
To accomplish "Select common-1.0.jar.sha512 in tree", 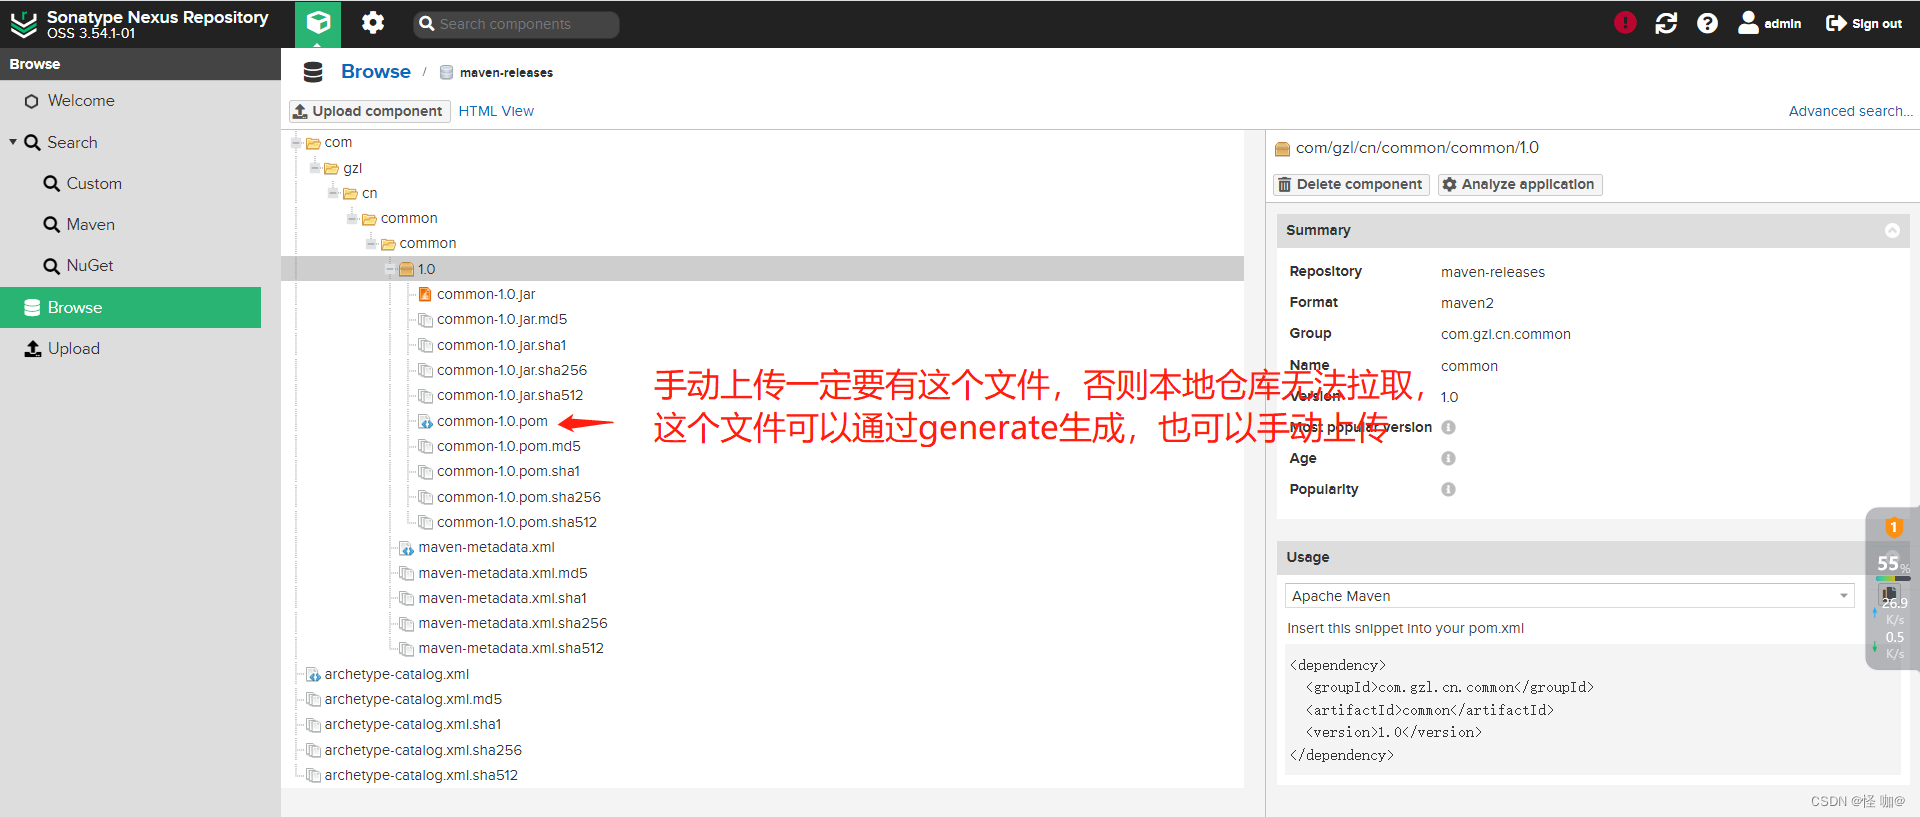I will (510, 395).
